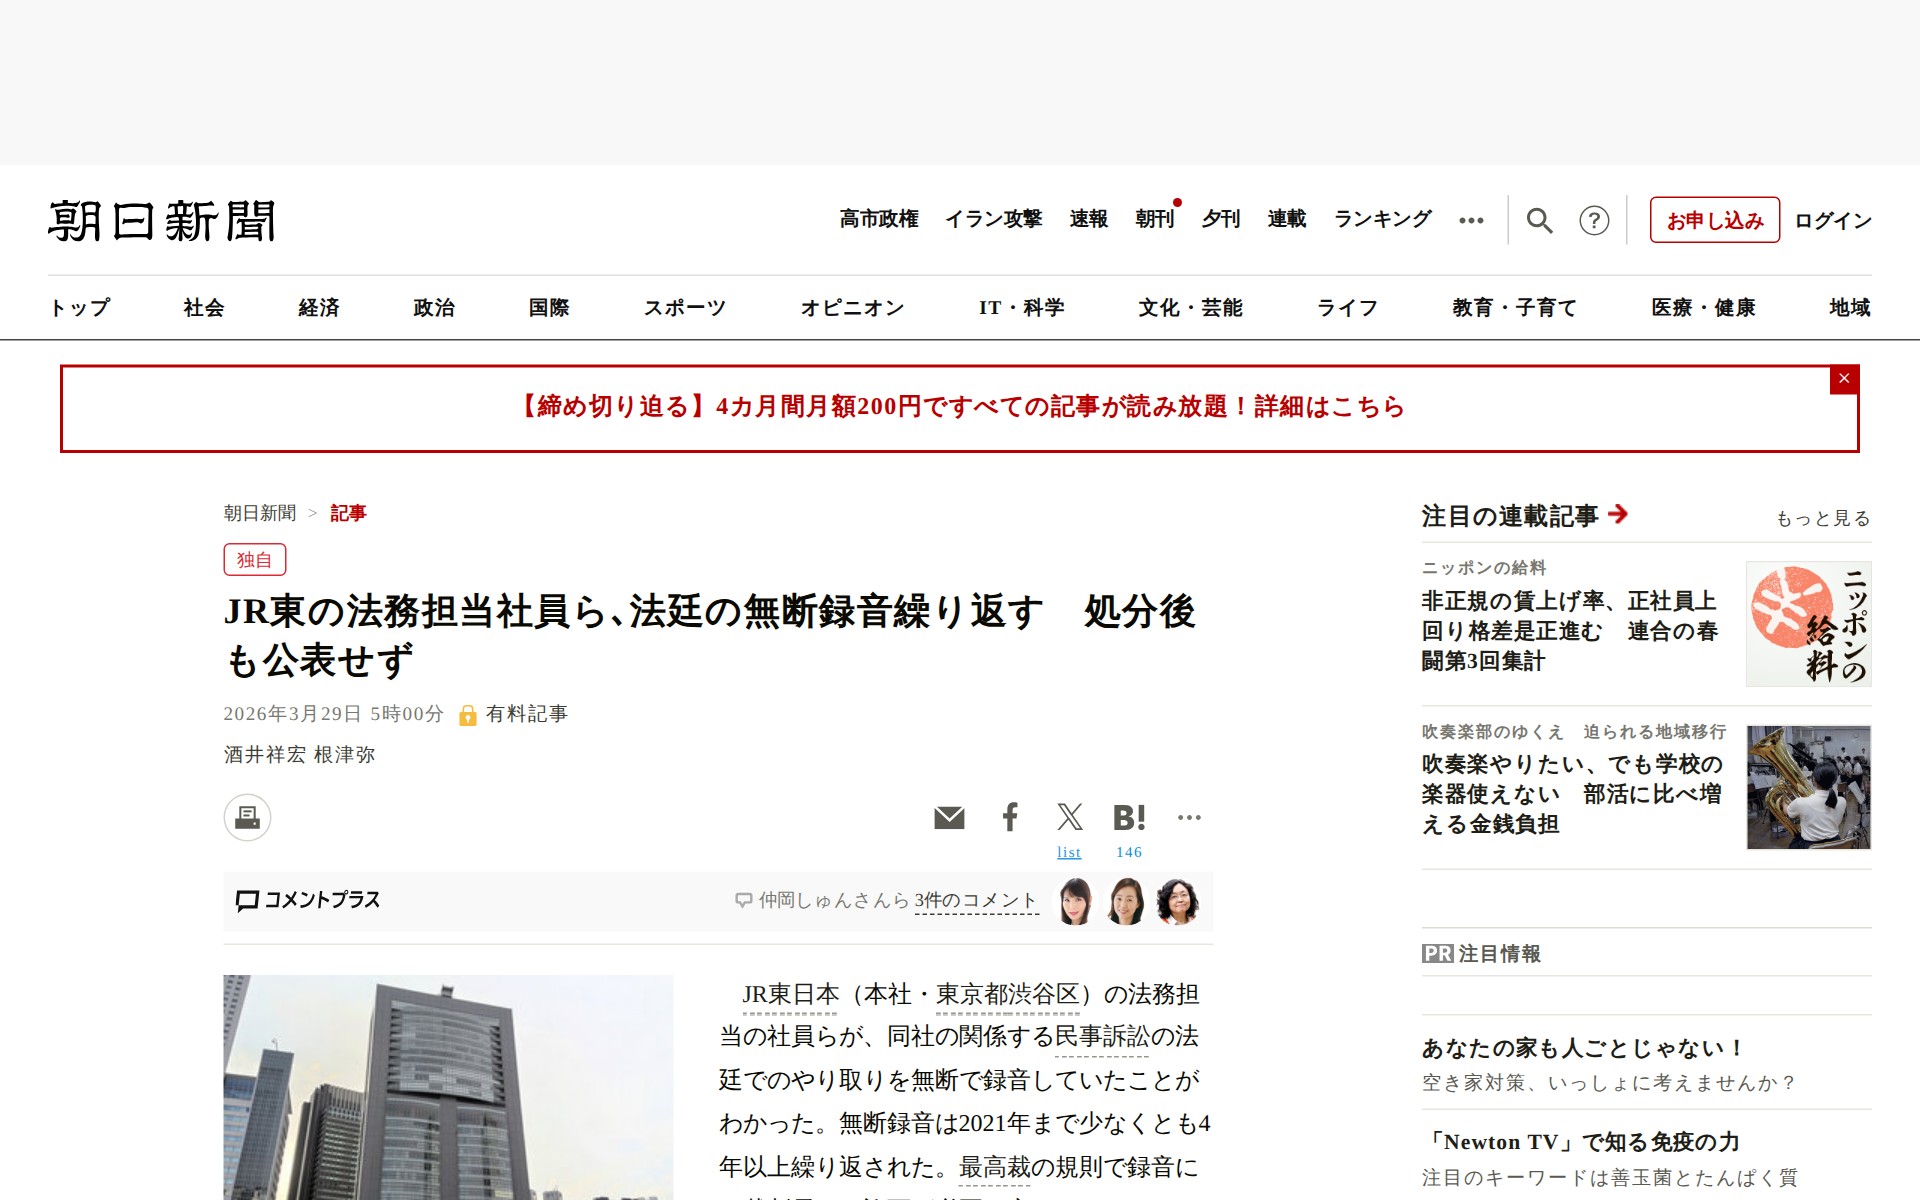Image resolution: width=1920 pixels, height=1200 pixels.
Task: Open the three-dot share options next to B!
Action: (1190, 818)
